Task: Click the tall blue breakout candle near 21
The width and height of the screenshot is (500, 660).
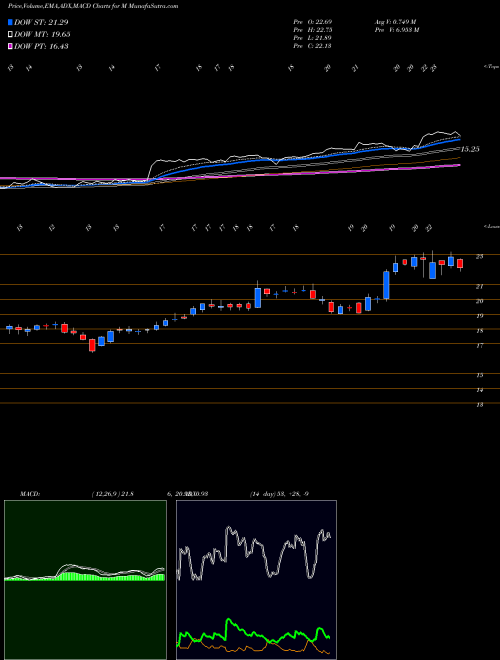Action: point(386,285)
